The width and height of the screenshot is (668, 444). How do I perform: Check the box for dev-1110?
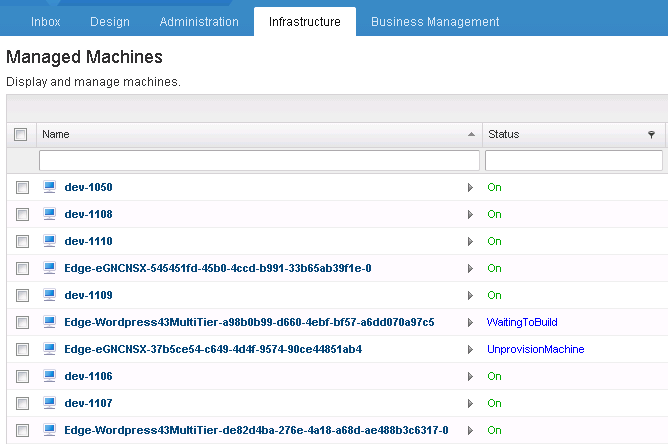[x=22, y=242]
